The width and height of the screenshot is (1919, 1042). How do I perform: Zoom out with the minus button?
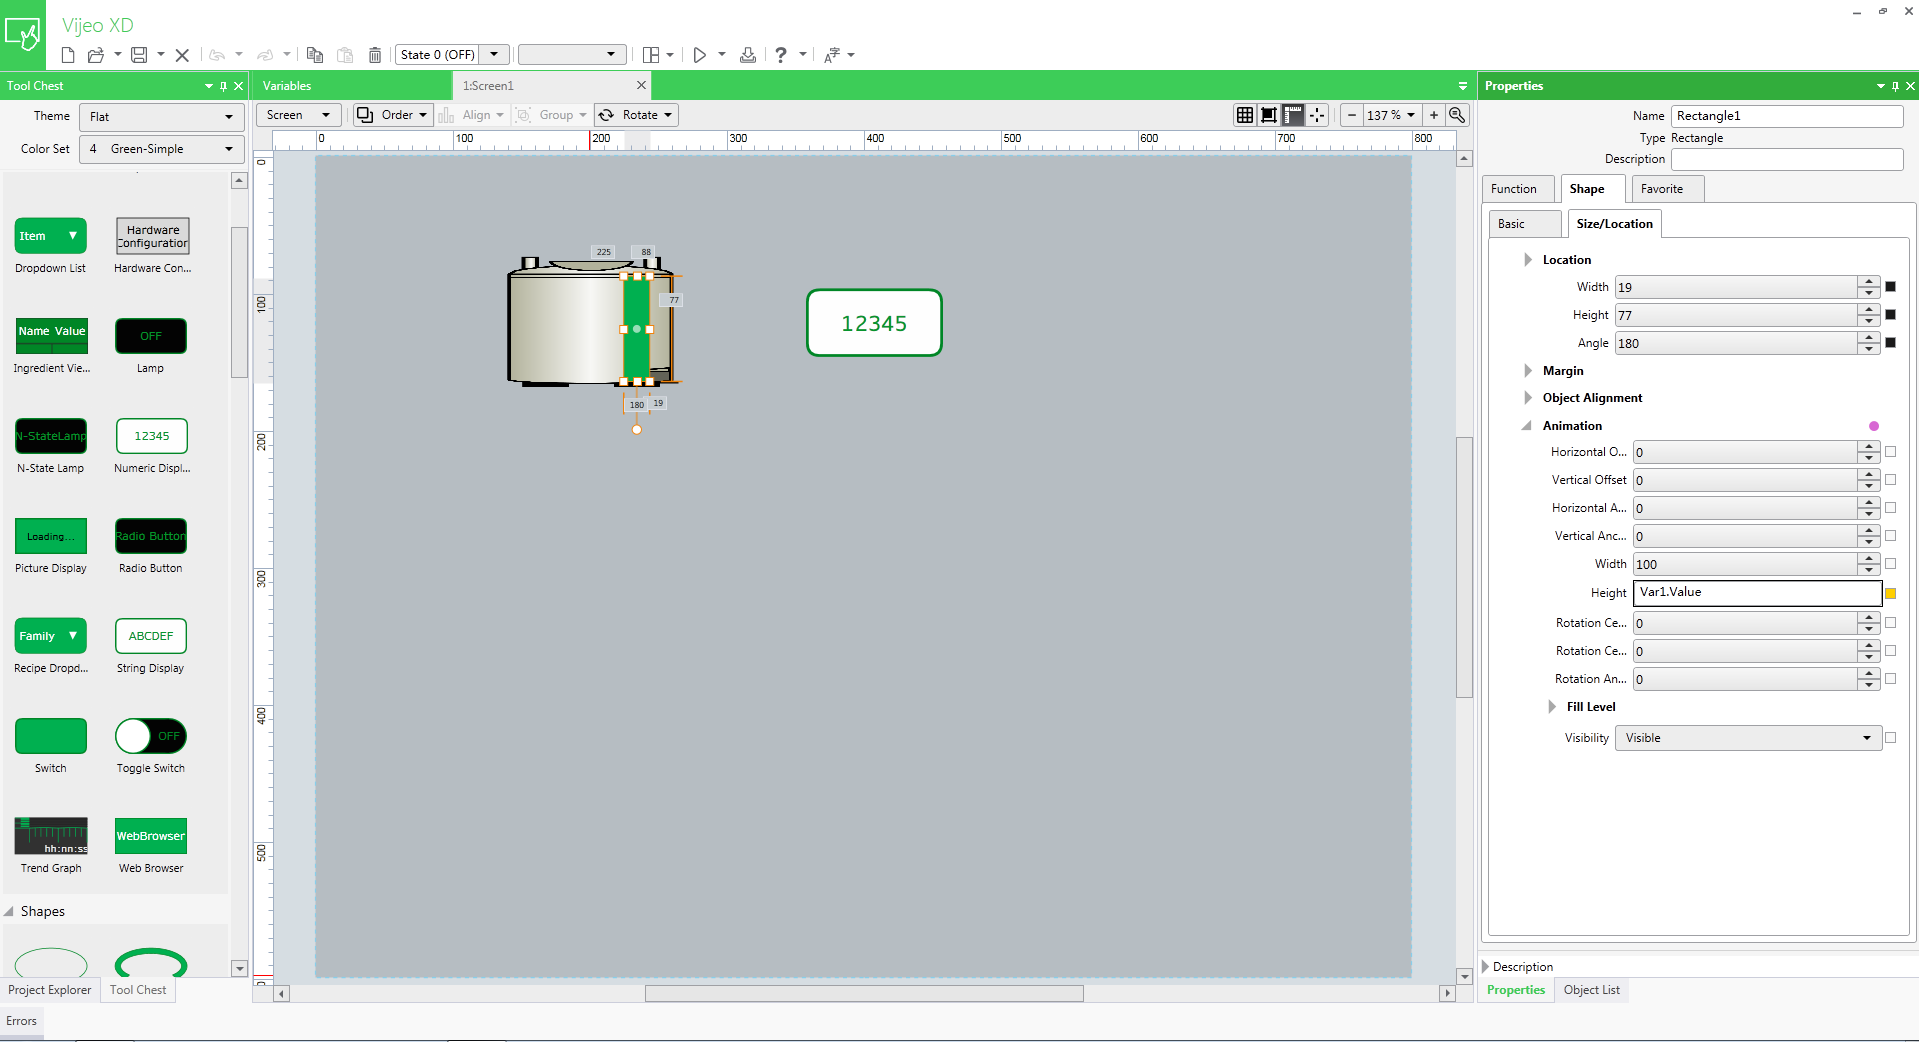[1352, 115]
